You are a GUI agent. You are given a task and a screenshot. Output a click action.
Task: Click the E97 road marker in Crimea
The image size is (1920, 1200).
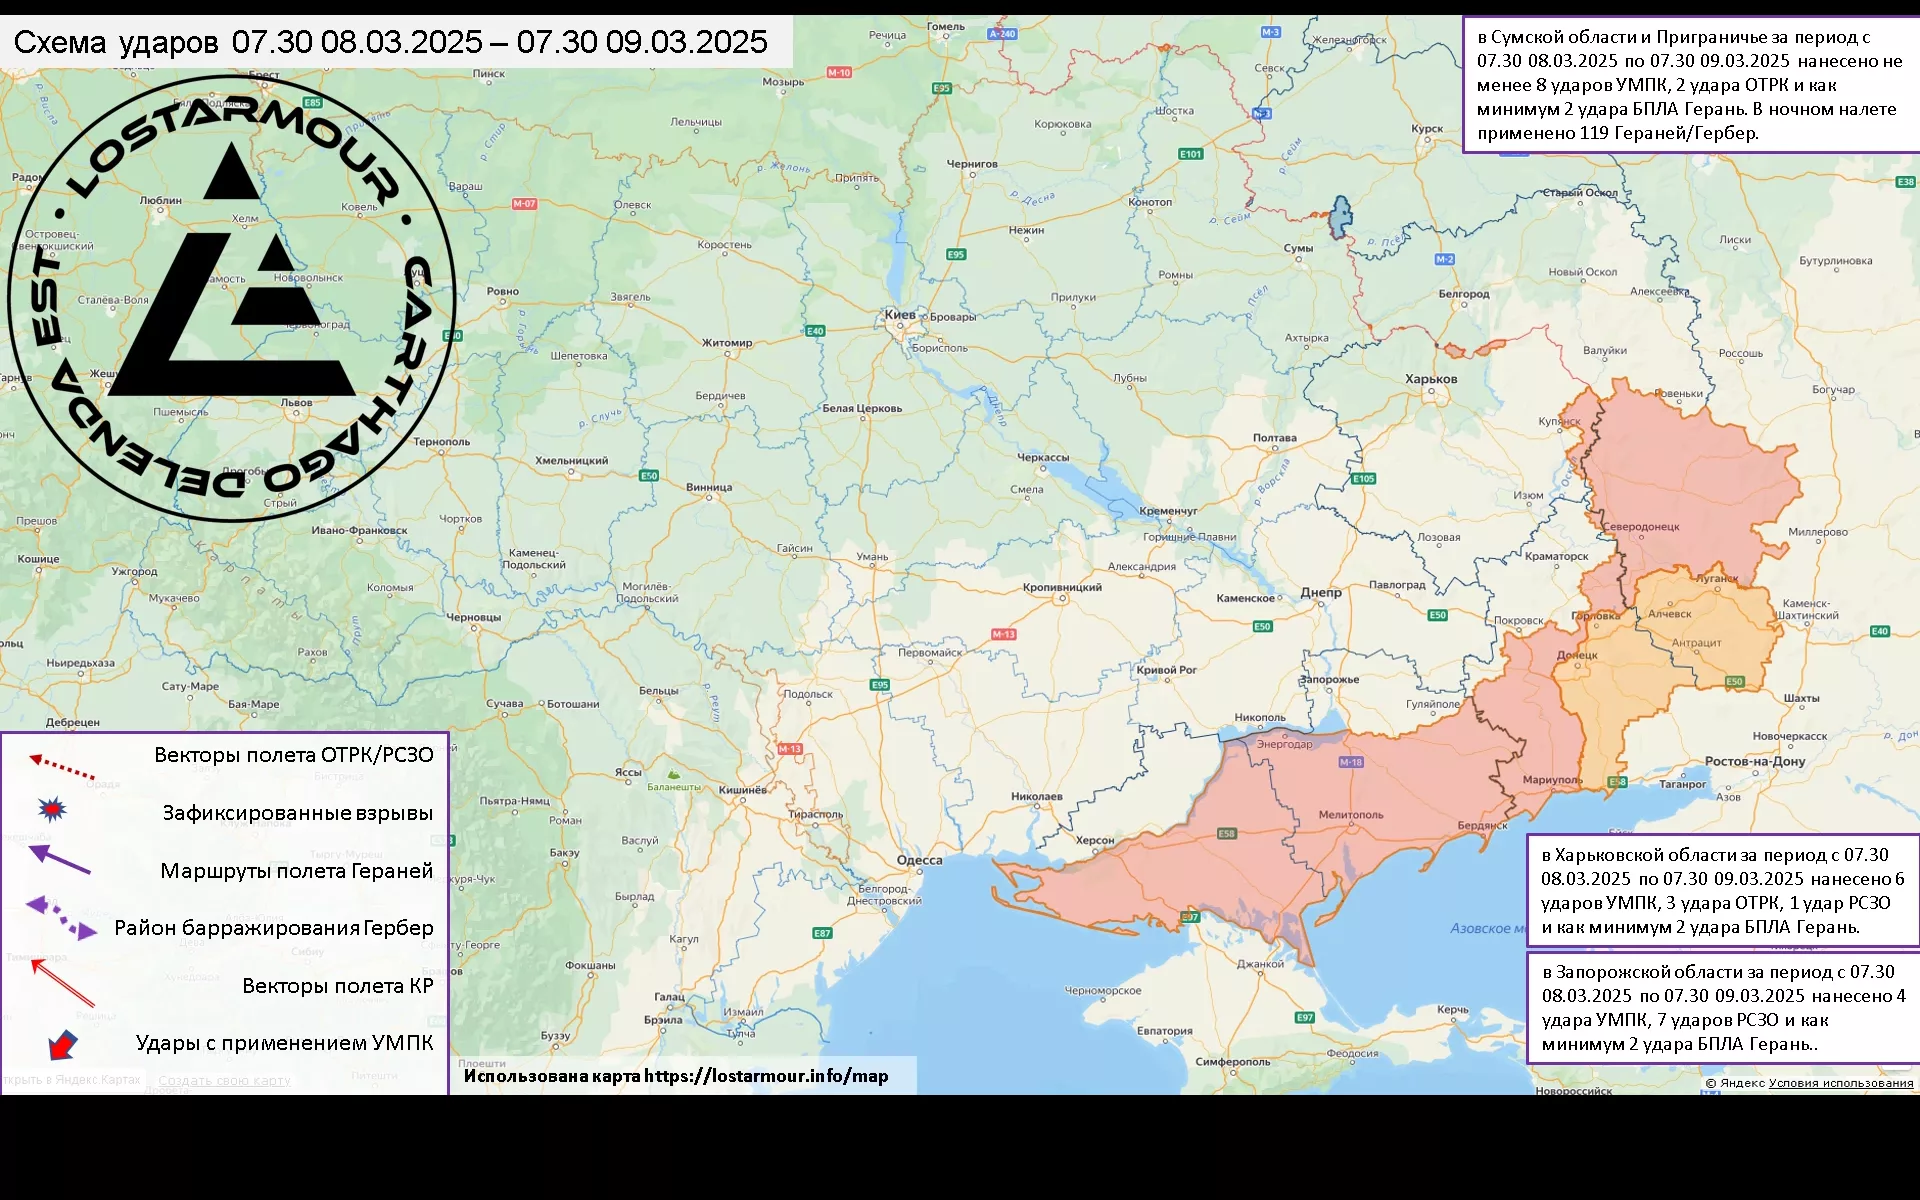1305,1017
